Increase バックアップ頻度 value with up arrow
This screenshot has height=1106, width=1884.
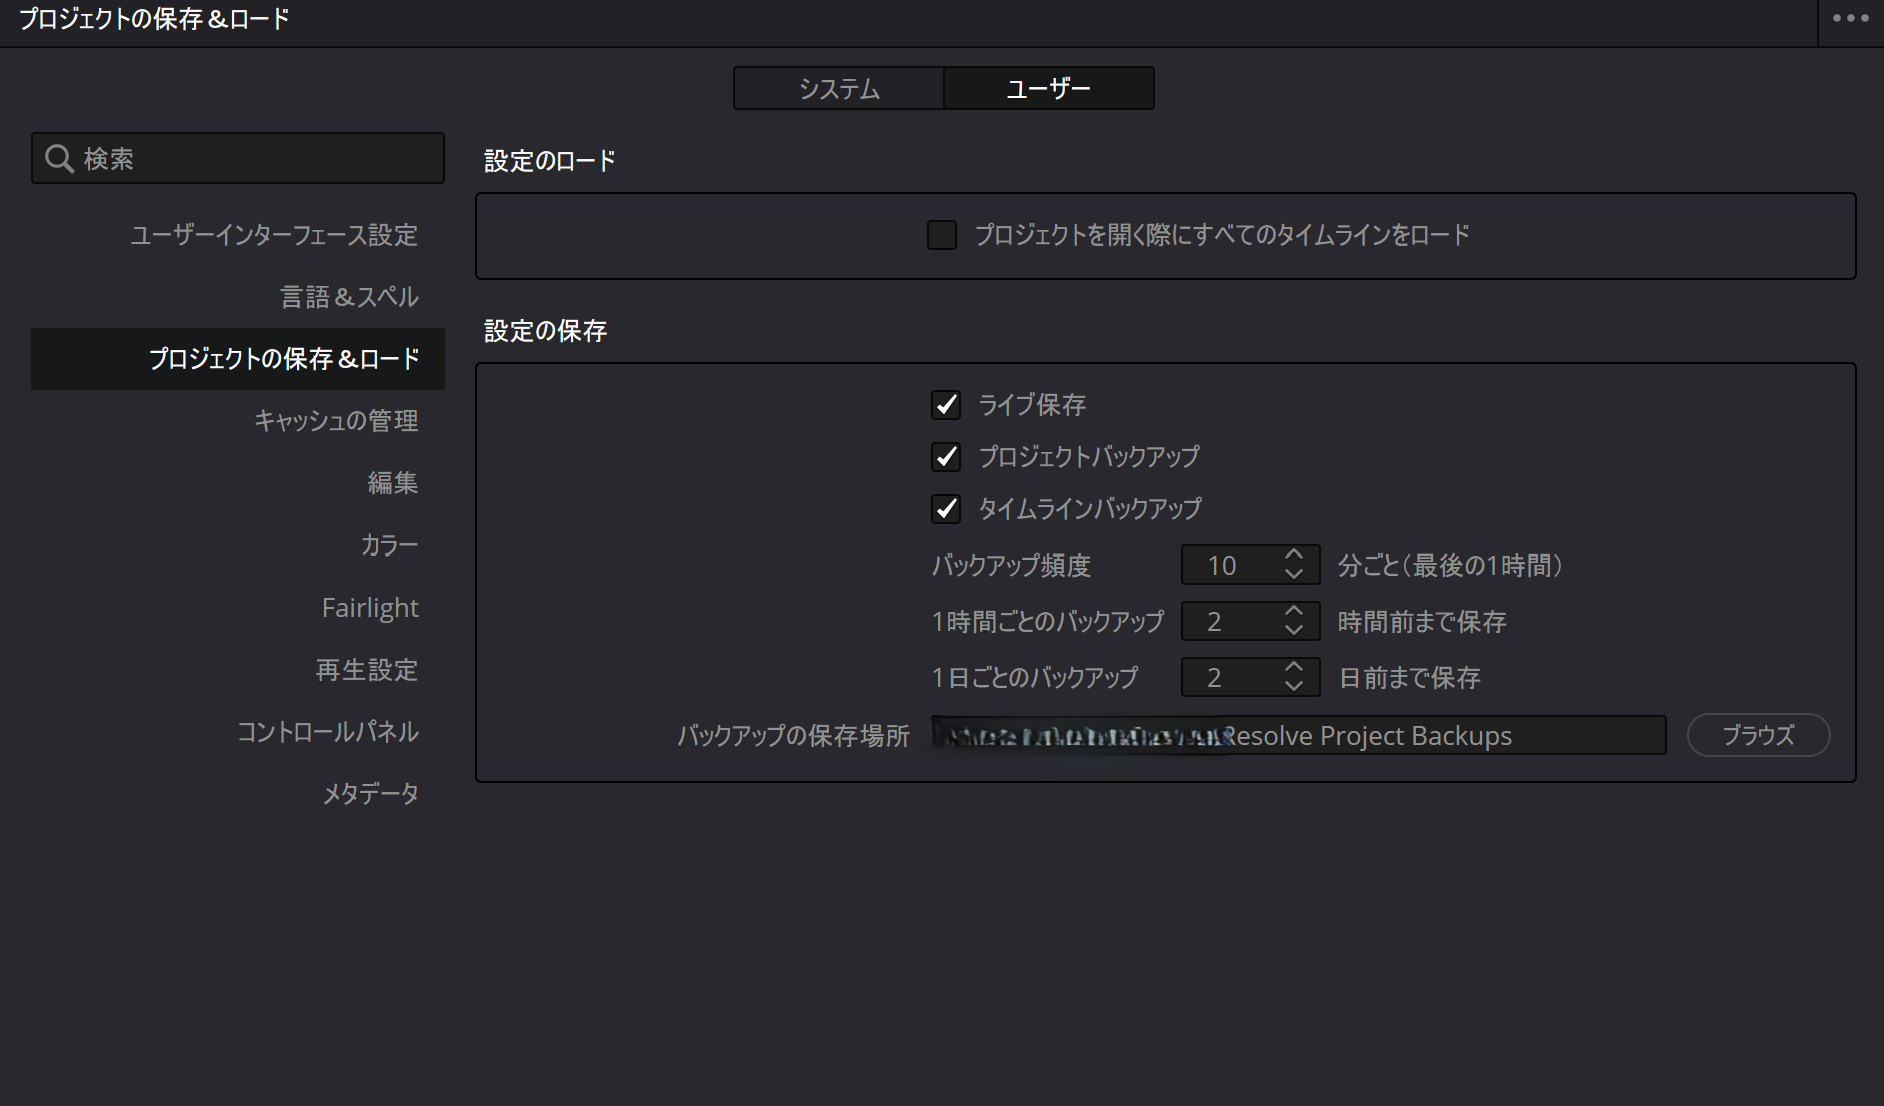(x=1294, y=554)
